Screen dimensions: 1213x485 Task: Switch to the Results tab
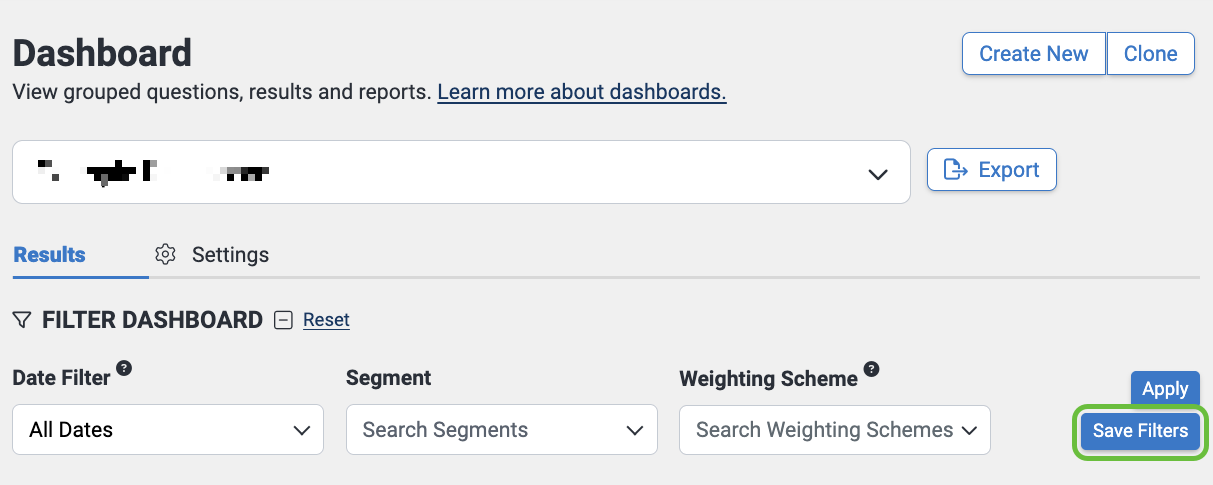coord(50,254)
